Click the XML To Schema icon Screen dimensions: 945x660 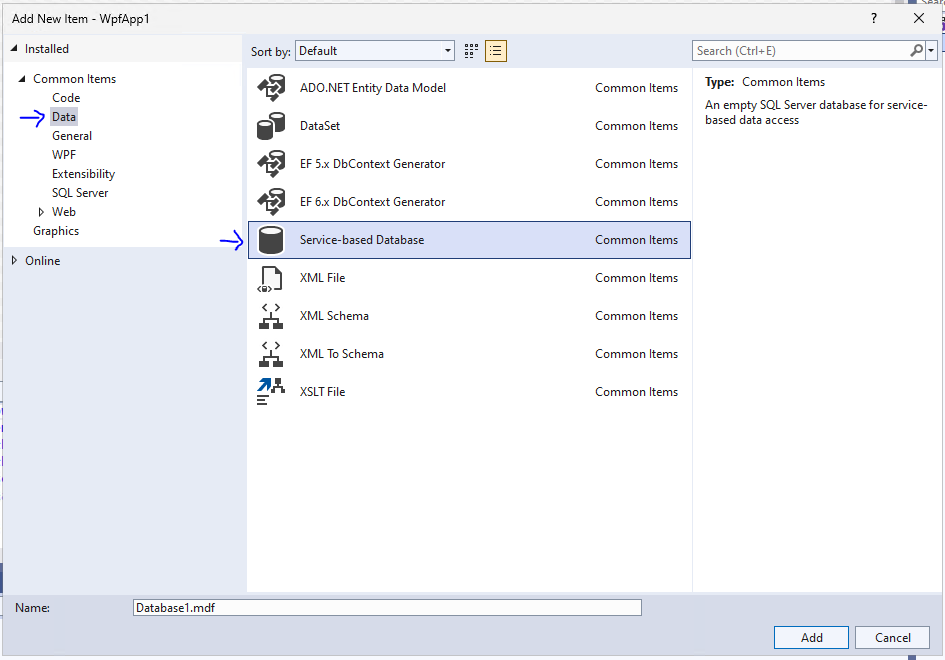click(x=271, y=354)
